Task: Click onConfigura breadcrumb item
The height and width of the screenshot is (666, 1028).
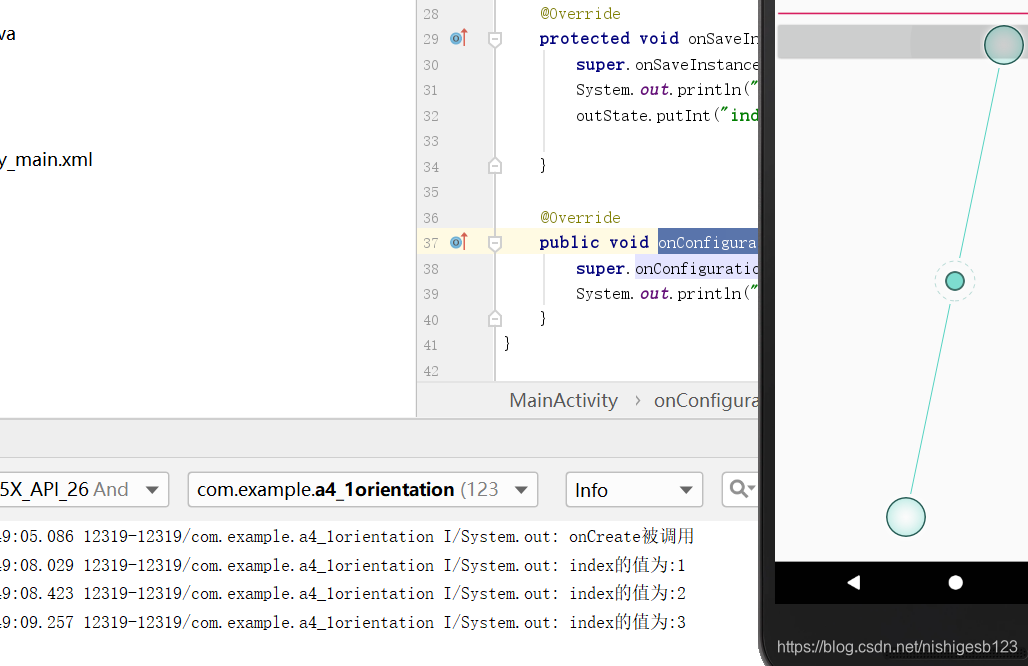Action: coord(706,401)
